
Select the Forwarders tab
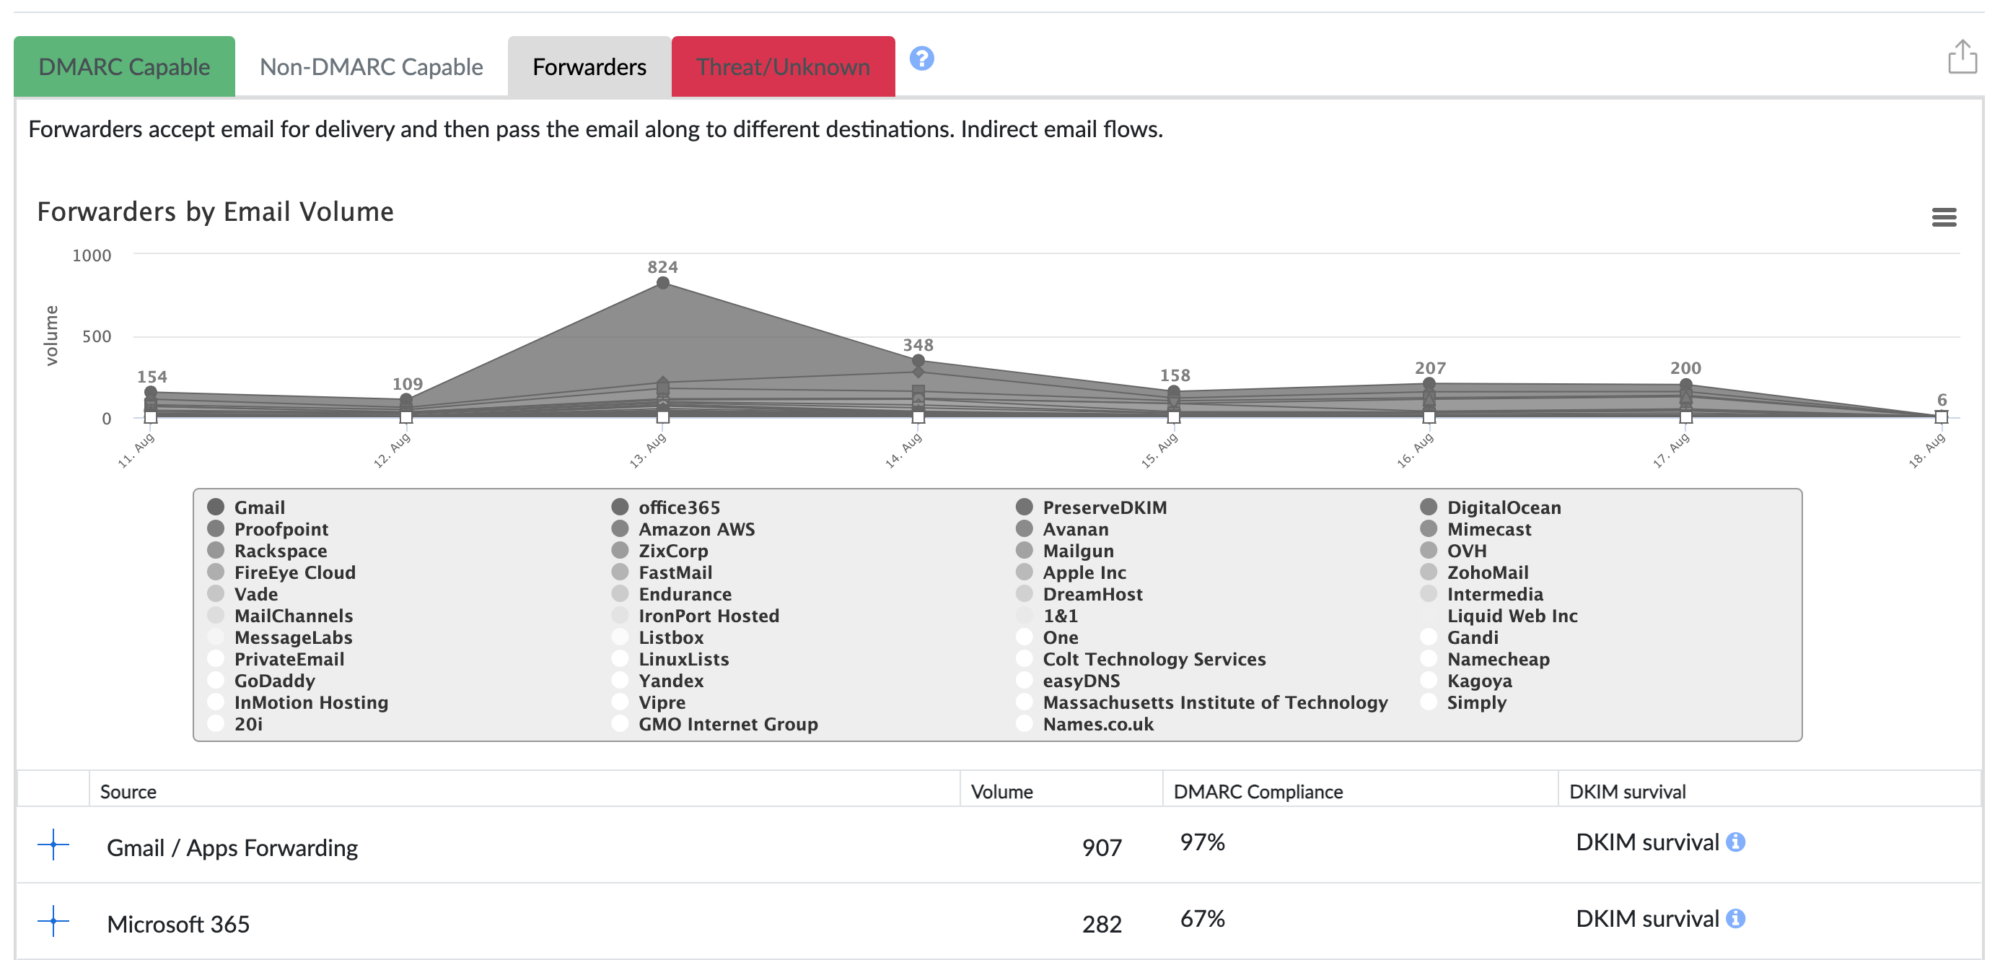pyautogui.click(x=589, y=67)
